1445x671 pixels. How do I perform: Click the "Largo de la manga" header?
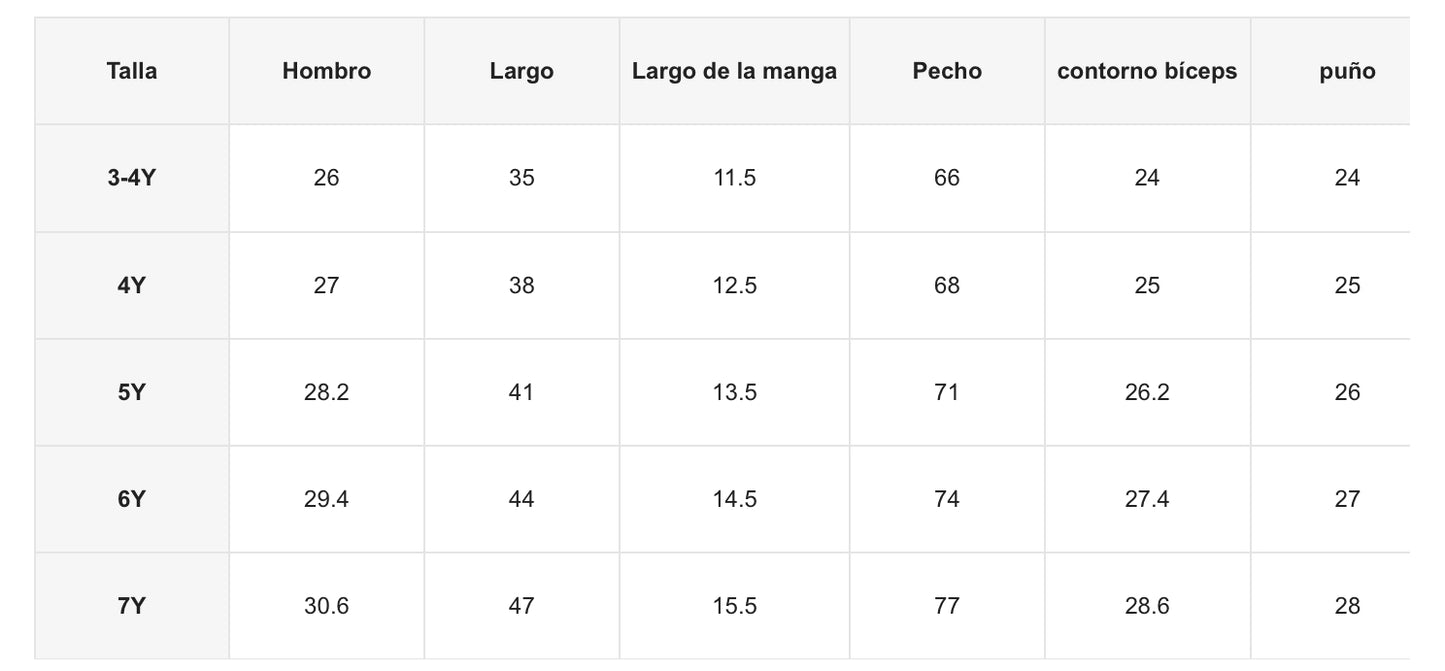(x=734, y=71)
